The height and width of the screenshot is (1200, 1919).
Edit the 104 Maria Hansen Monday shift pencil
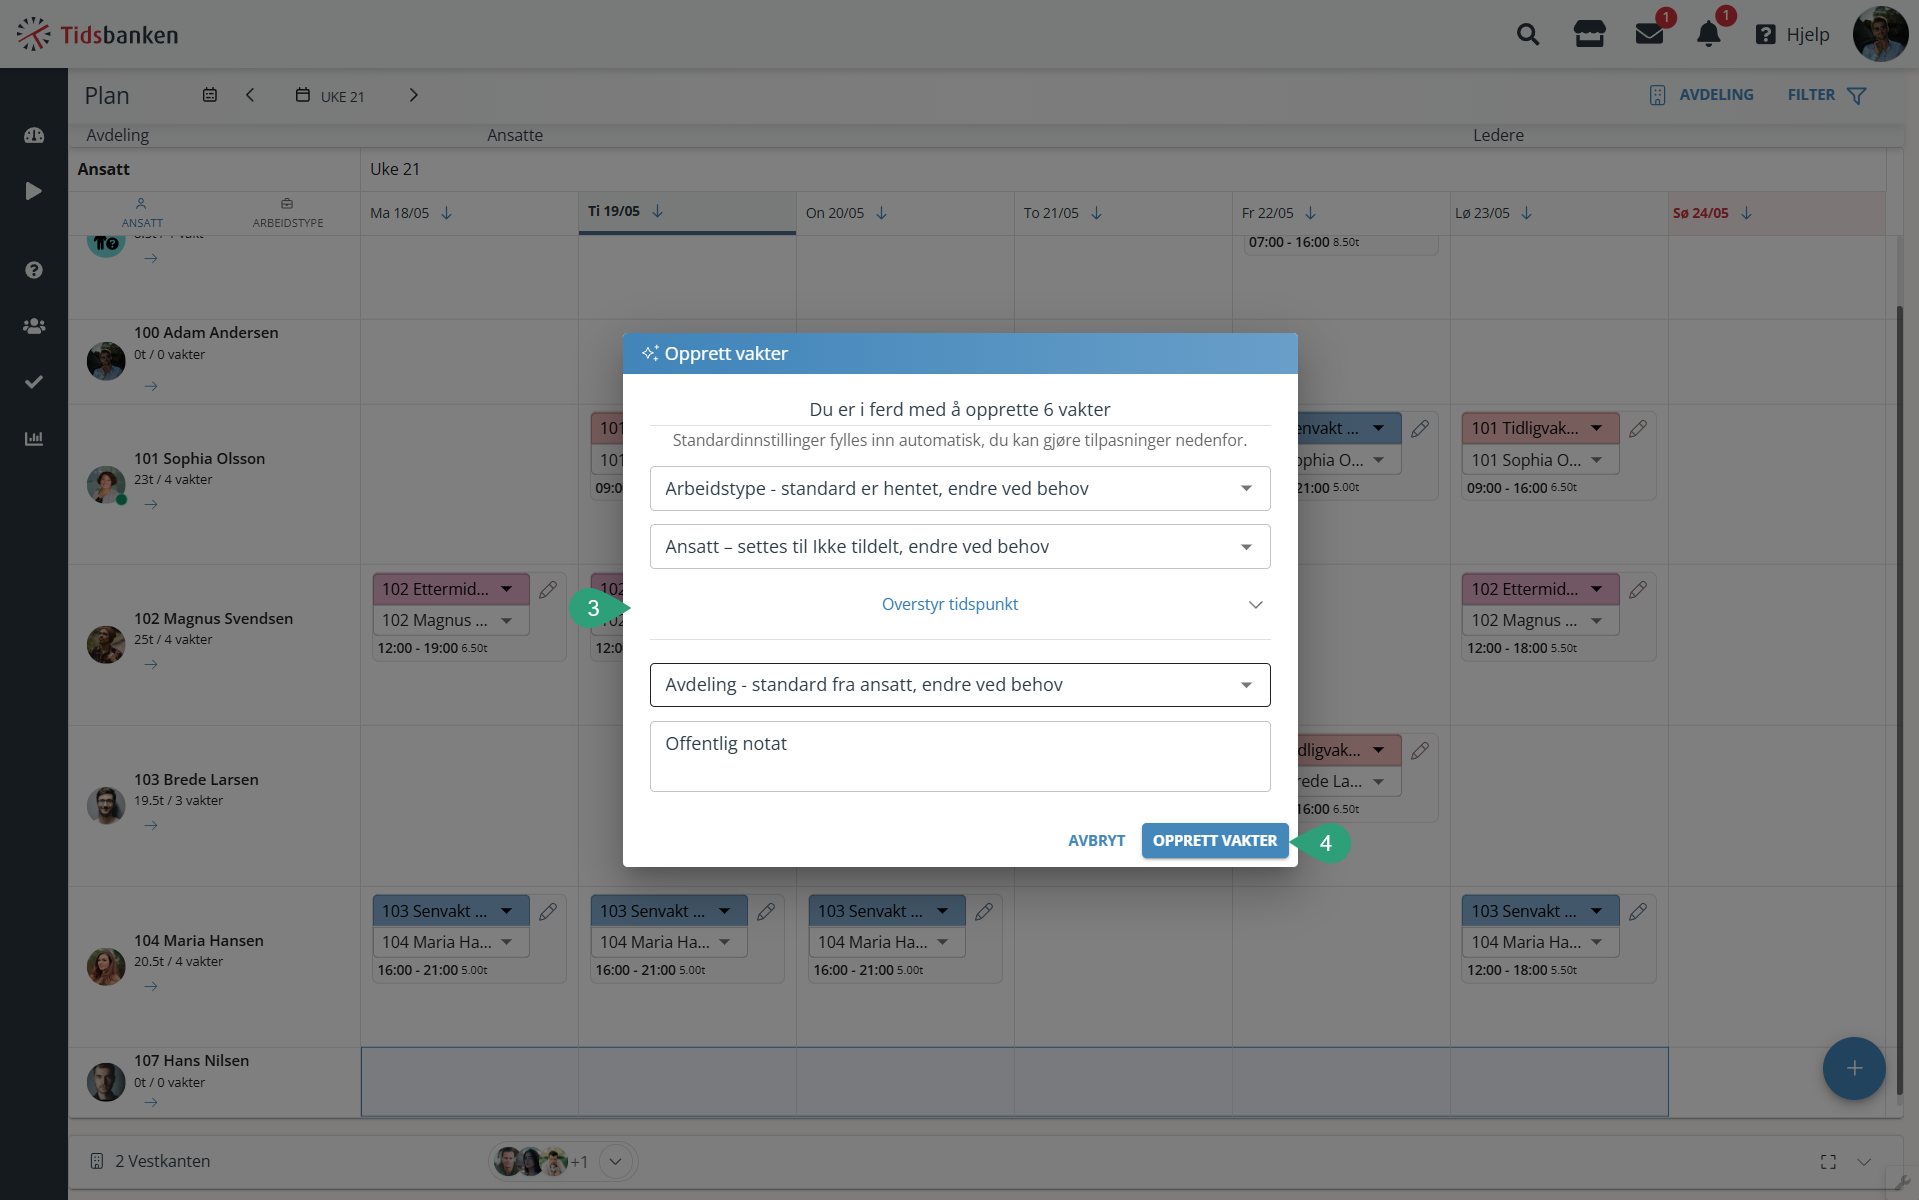pos(548,911)
